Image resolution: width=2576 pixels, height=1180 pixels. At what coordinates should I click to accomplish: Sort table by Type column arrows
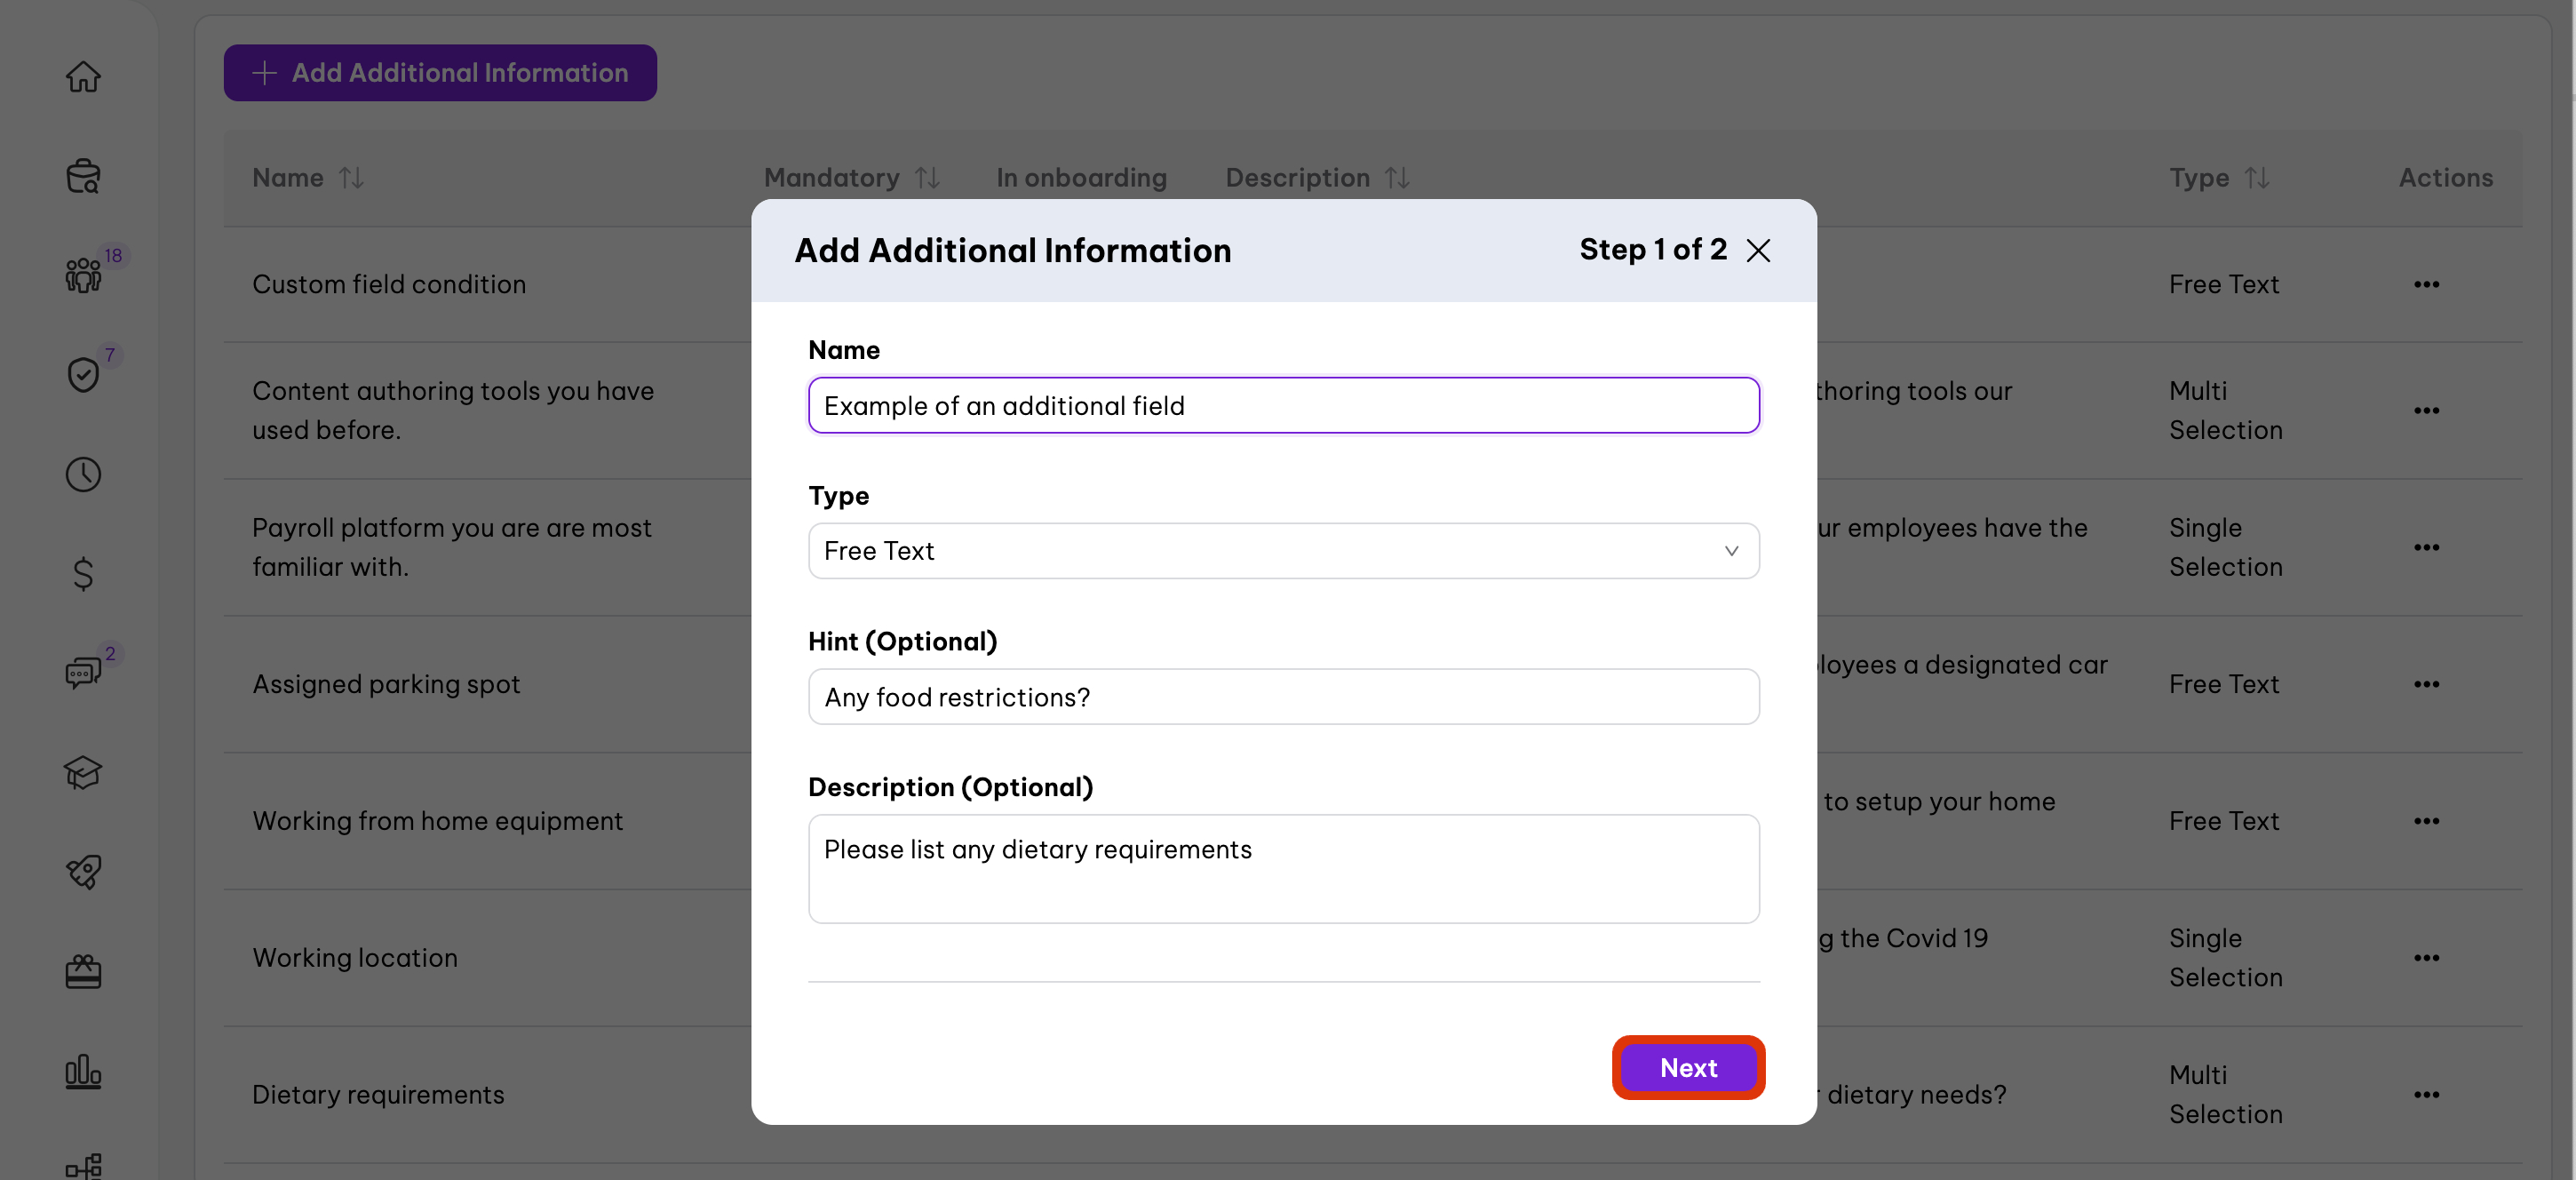pyautogui.click(x=2256, y=178)
